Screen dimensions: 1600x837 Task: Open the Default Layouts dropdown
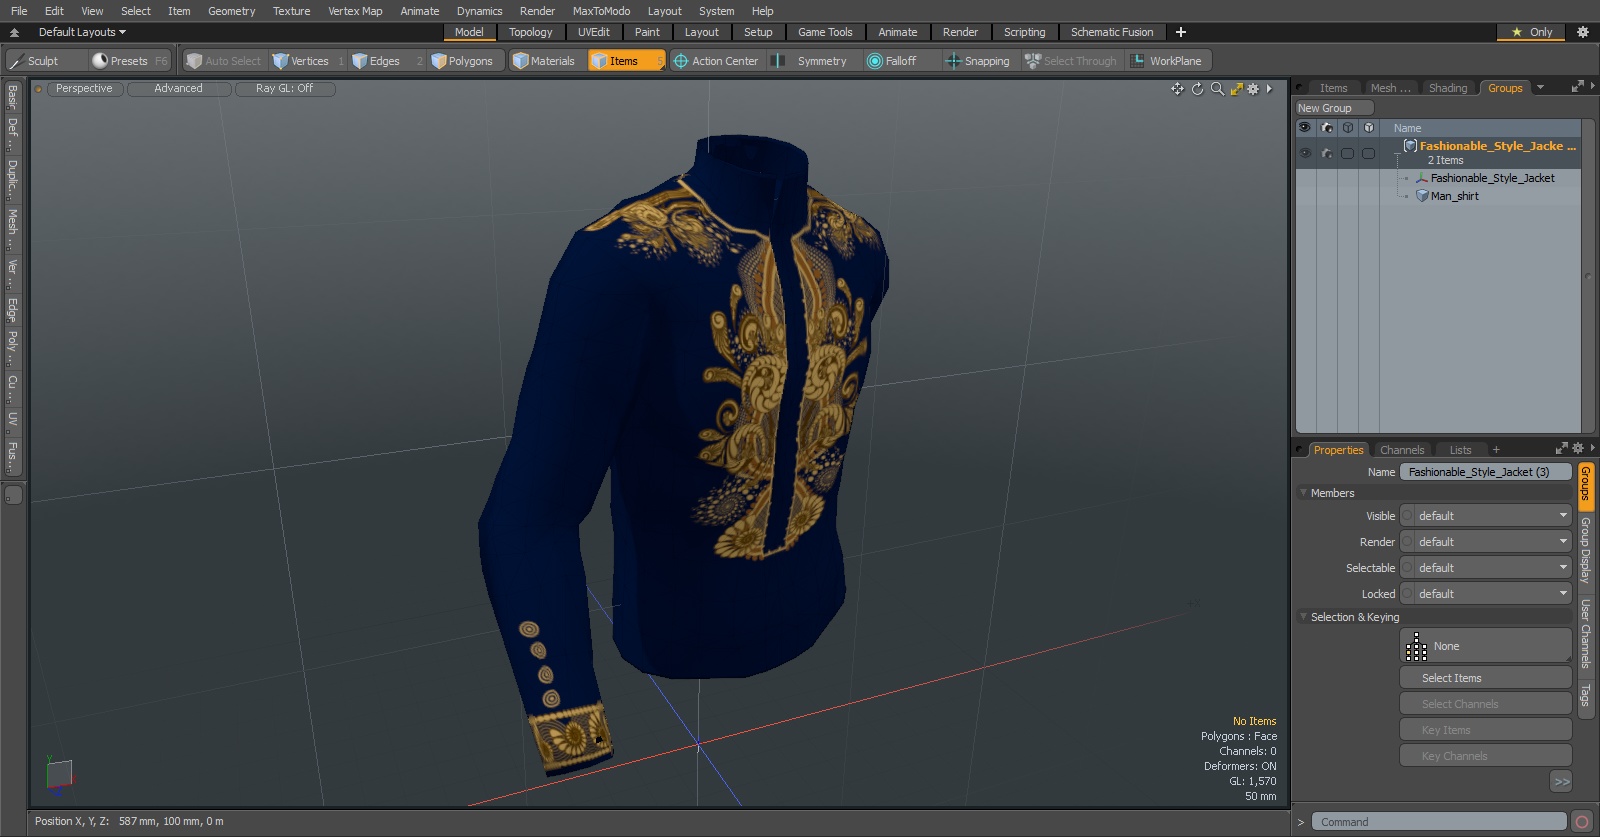click(x=82, y=32)
